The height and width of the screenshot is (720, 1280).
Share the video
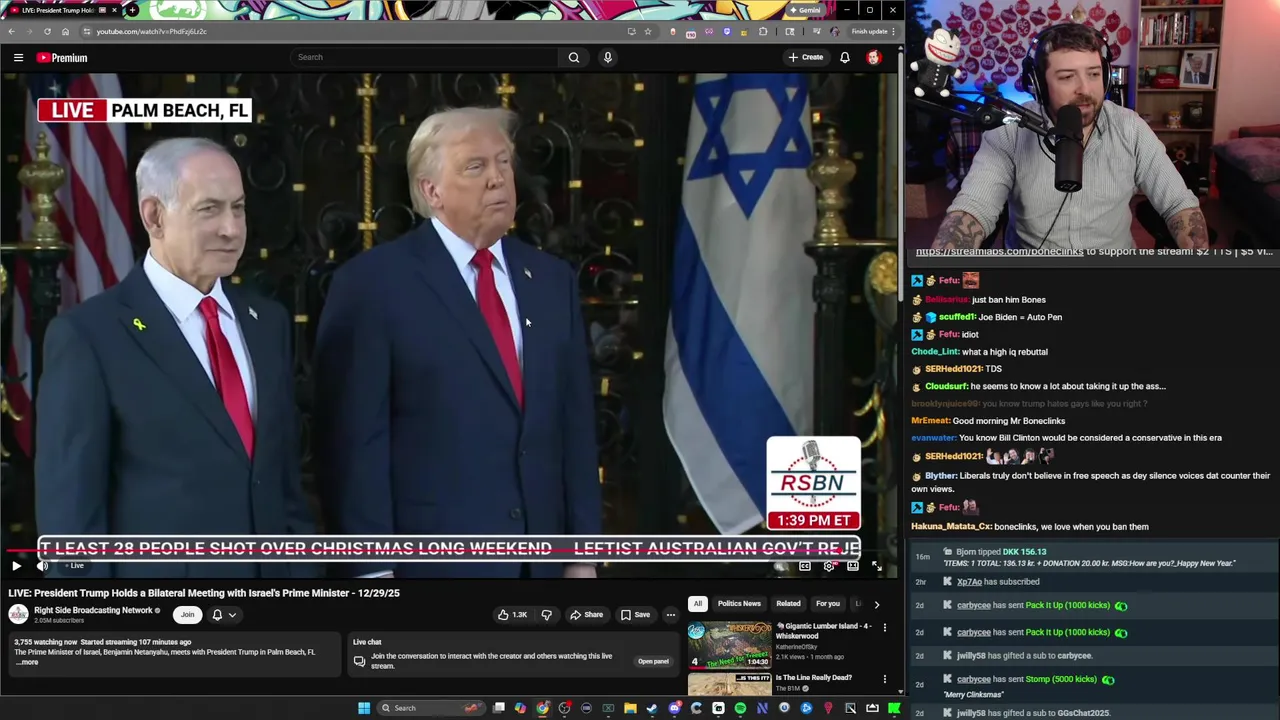click(x=586, y=615)
